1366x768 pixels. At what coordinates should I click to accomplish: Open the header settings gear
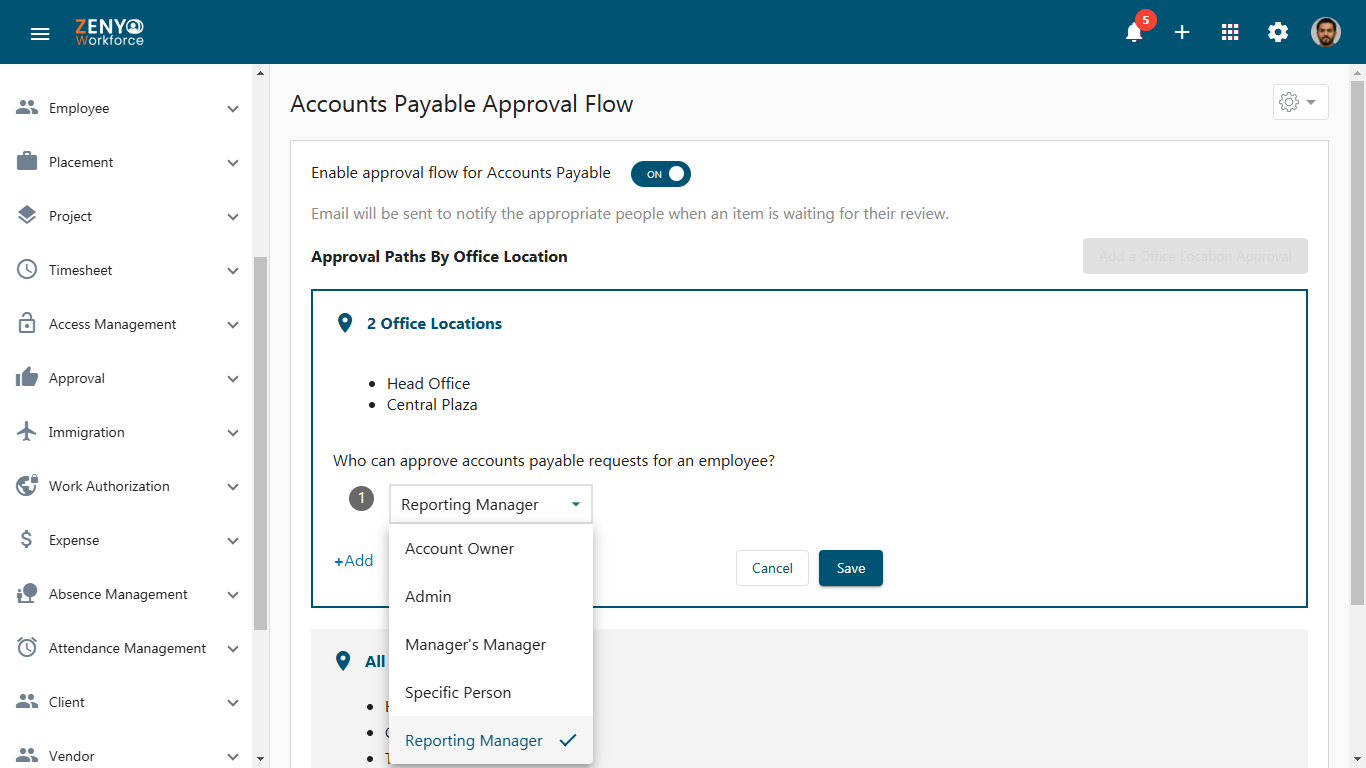[x=1278, y=32]
